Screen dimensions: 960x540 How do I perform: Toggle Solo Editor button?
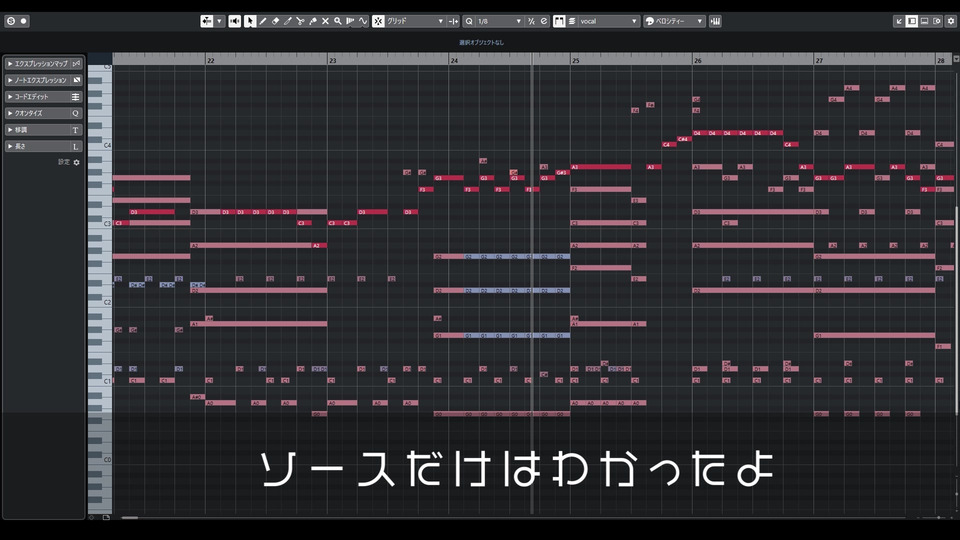(x=10, y=21)
